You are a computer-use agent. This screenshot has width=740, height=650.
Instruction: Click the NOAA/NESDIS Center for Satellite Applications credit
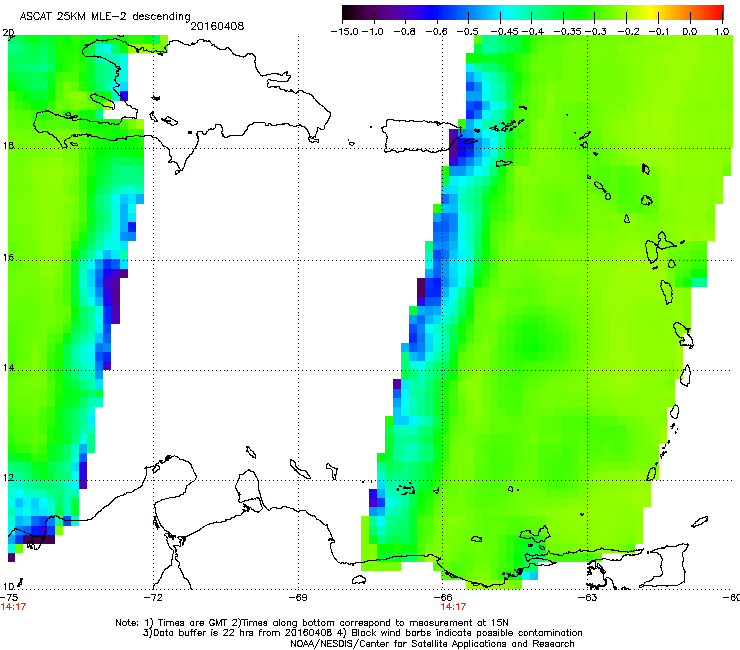pyautogui.click(x=432, y=644)
